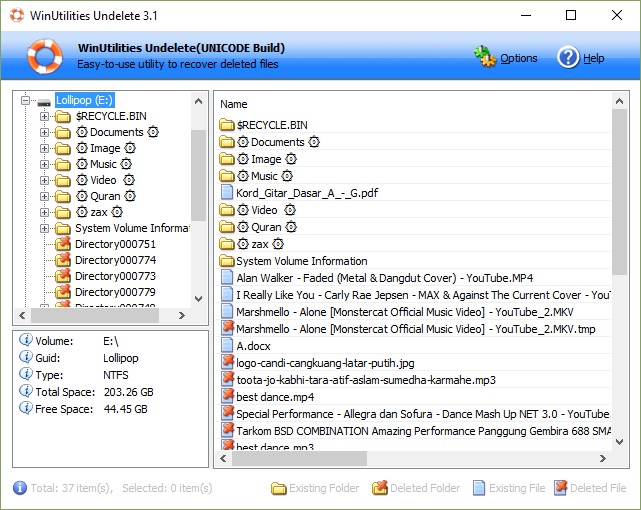This screenshot has height=510, width=641.
Task: Click deleted icon of Marshmello MKV.tmp file
Action: pyautogui.click(x=227, y=328)
